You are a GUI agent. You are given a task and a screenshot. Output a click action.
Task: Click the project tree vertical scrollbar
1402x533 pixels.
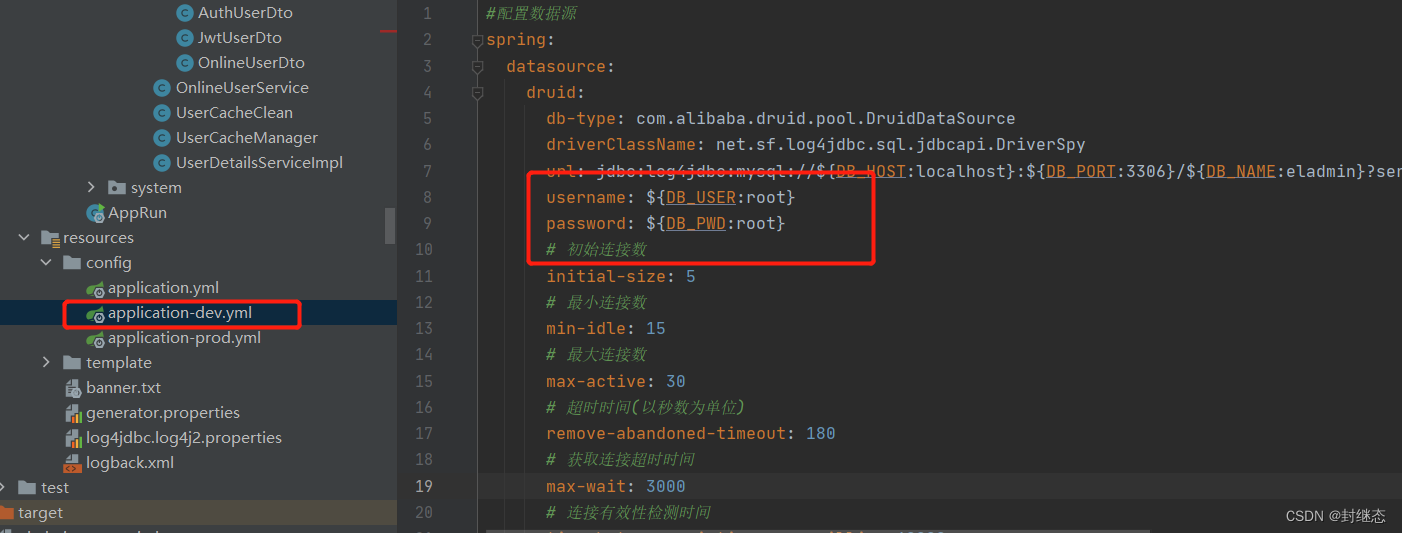tap(390, 226)
